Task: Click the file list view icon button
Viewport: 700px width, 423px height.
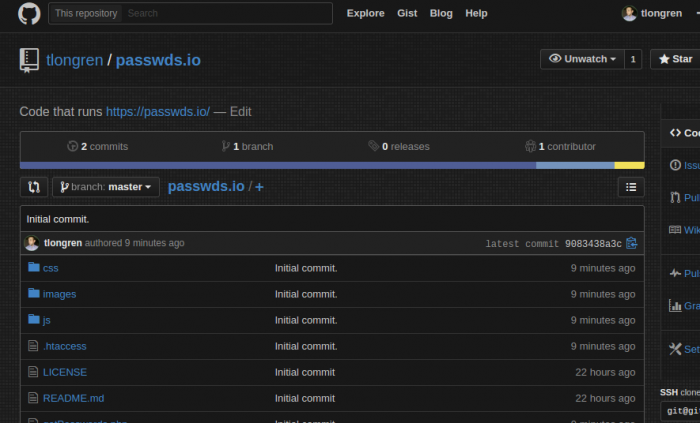Action: 631,187
